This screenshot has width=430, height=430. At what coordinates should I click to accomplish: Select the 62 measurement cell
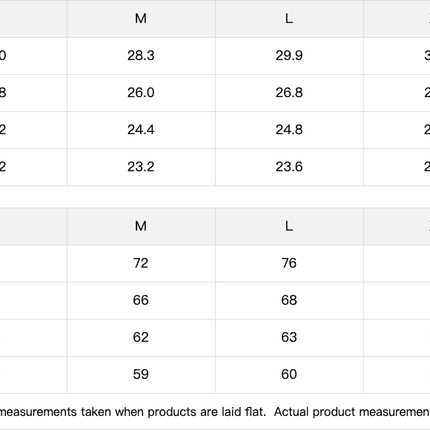(141, 337)
